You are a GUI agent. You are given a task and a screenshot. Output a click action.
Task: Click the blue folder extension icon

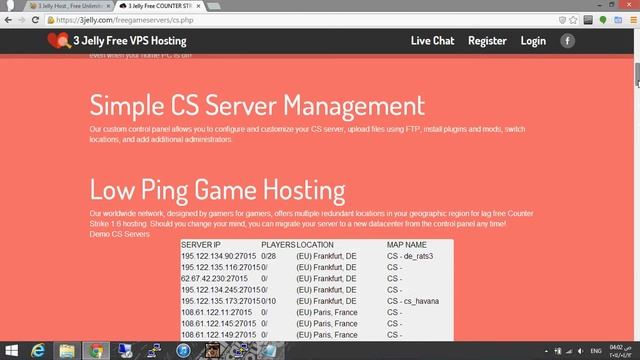click(x=618, y=20)
